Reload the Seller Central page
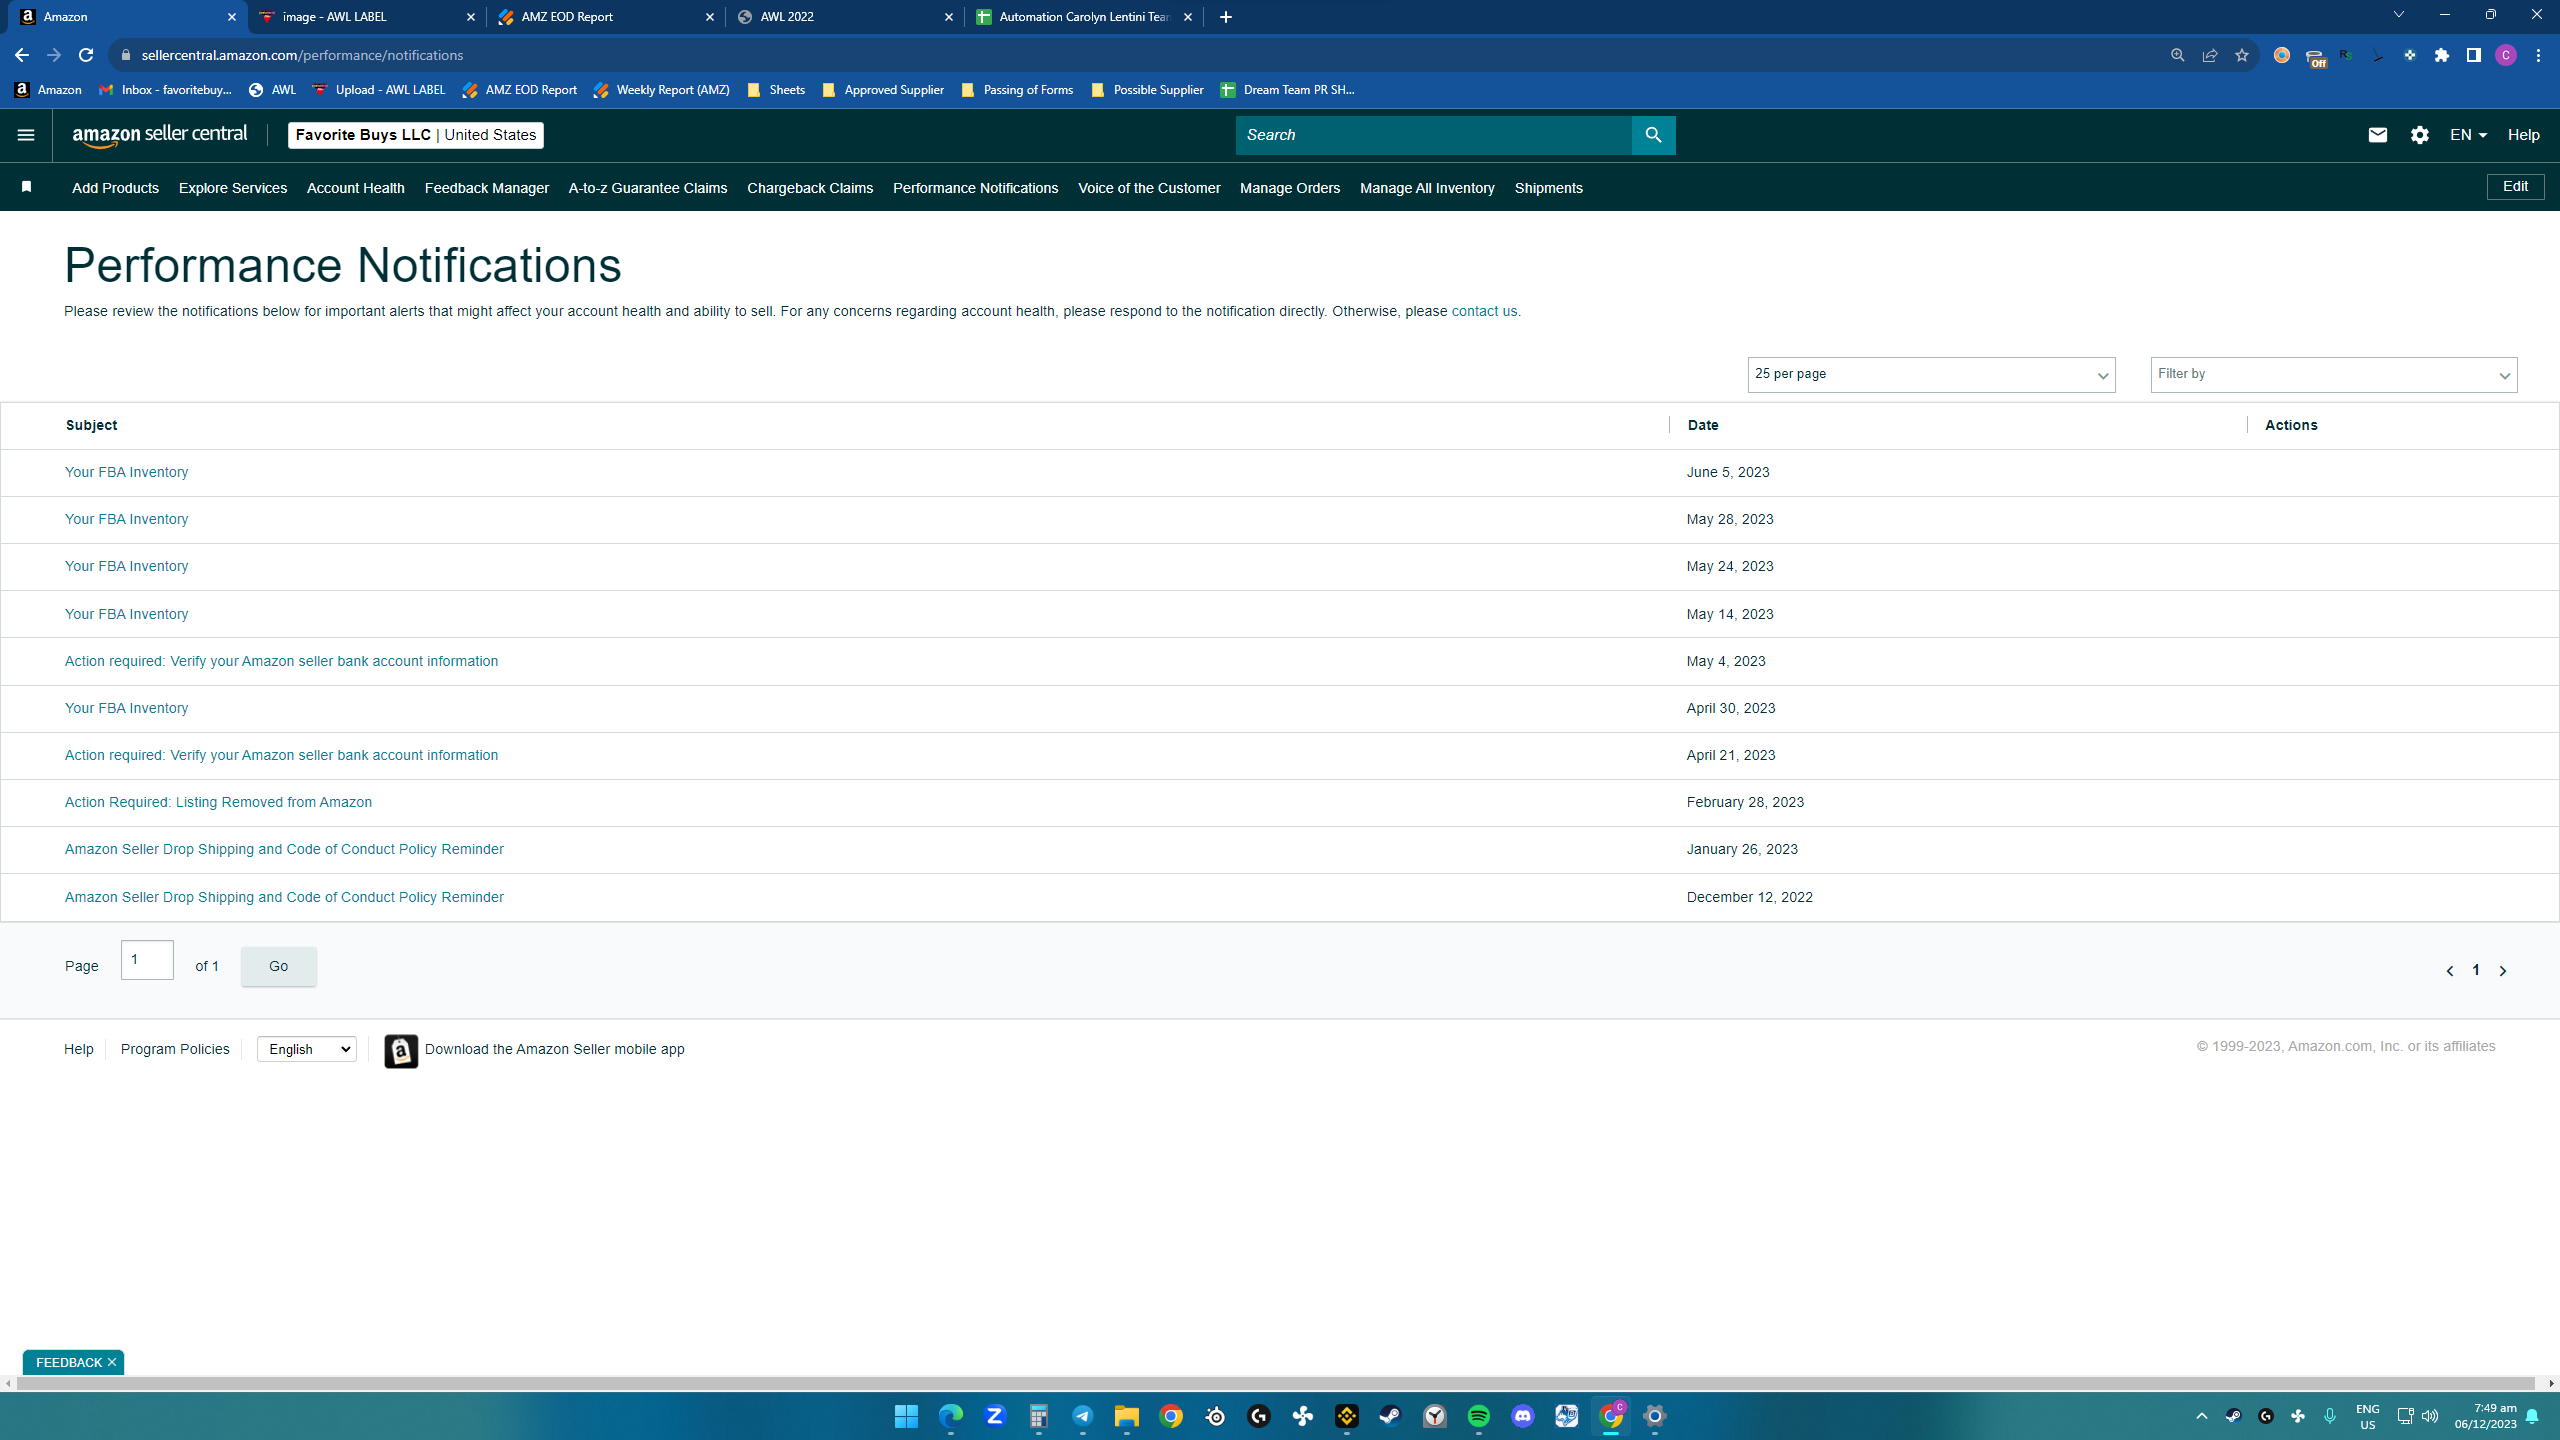 (x=86, y=55)
